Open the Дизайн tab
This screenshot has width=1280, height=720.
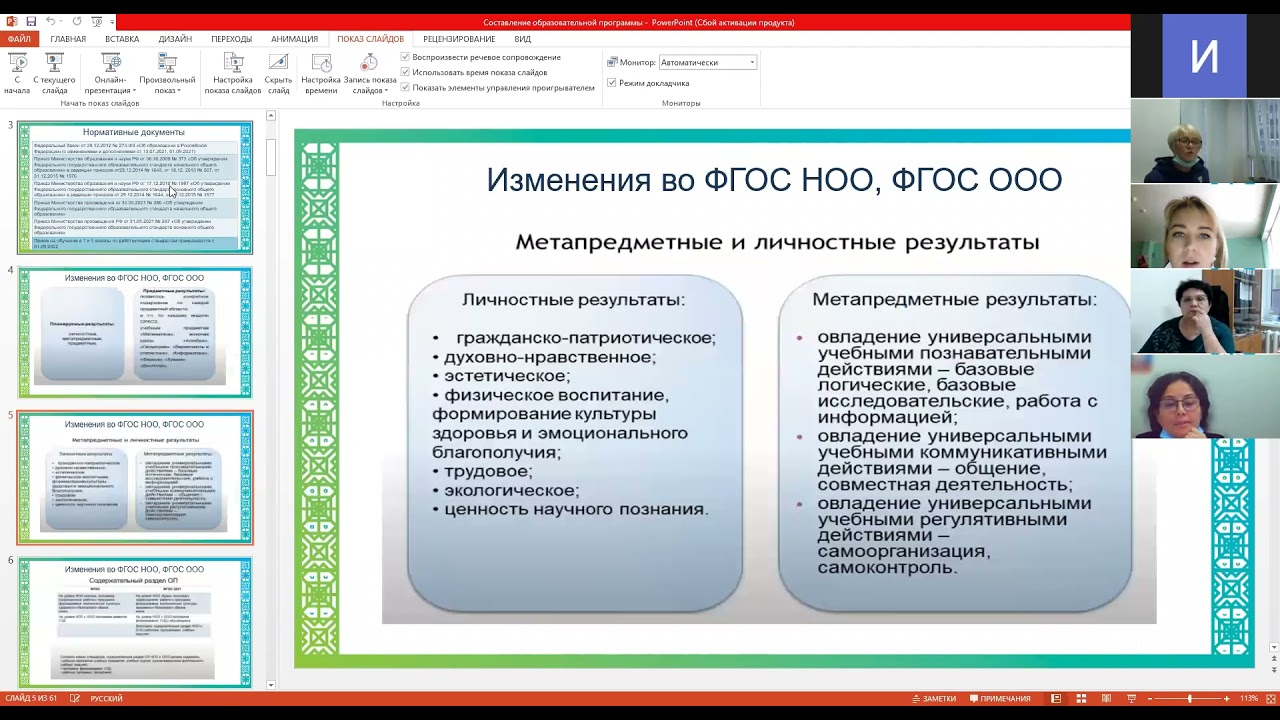(x=175, y=39)
